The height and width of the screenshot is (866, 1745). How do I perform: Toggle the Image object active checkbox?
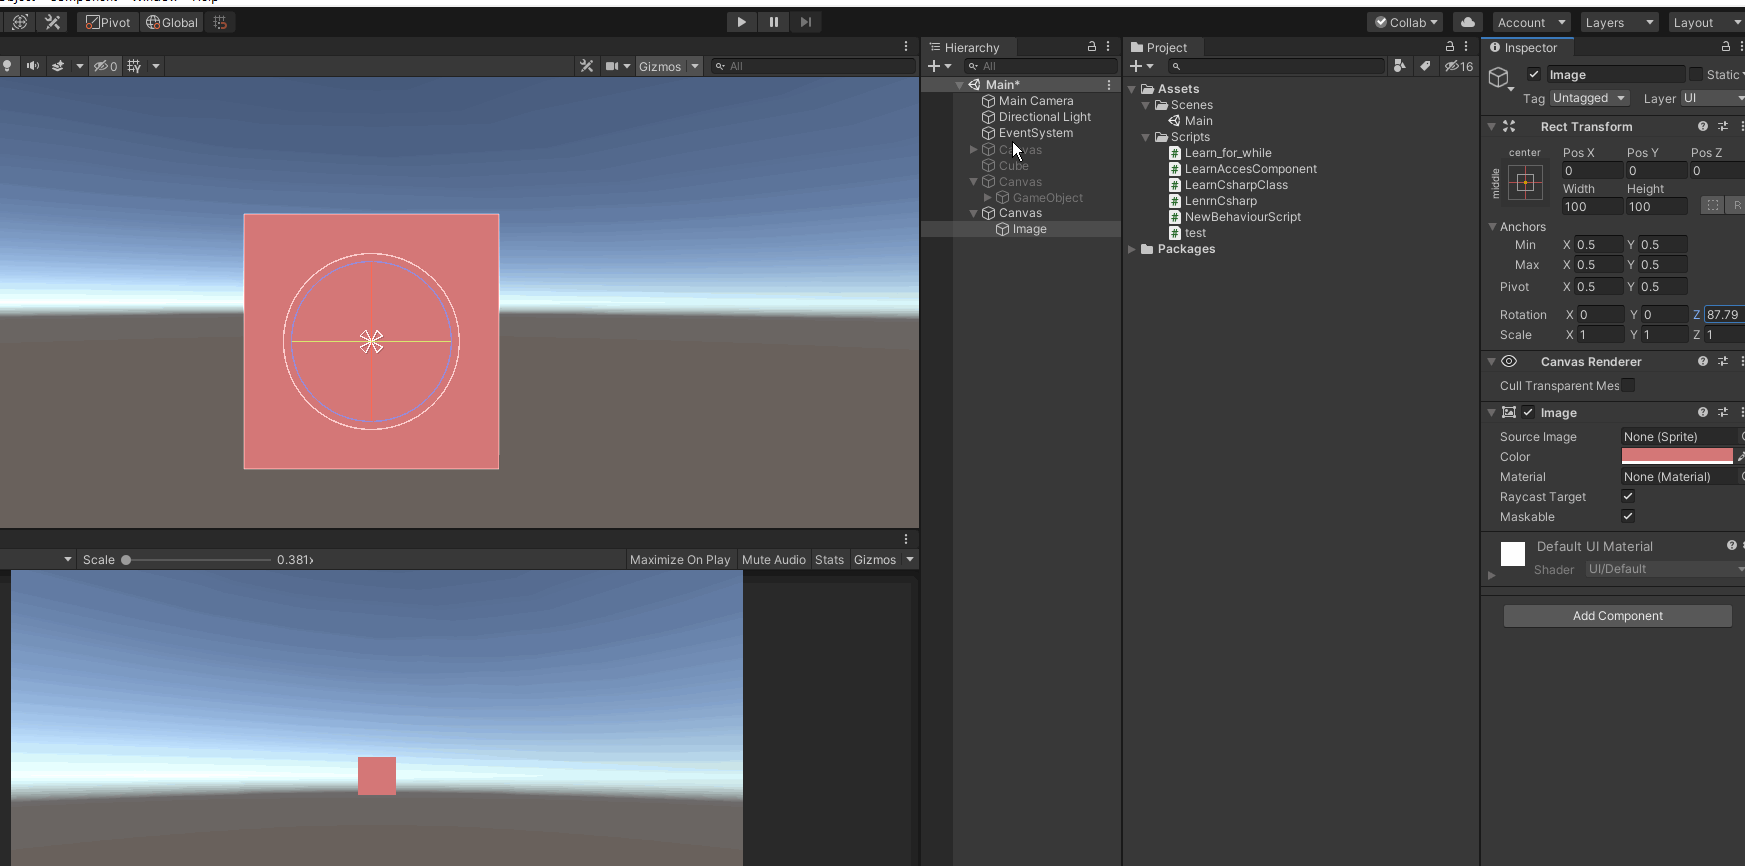click(x=1534, y=74)
